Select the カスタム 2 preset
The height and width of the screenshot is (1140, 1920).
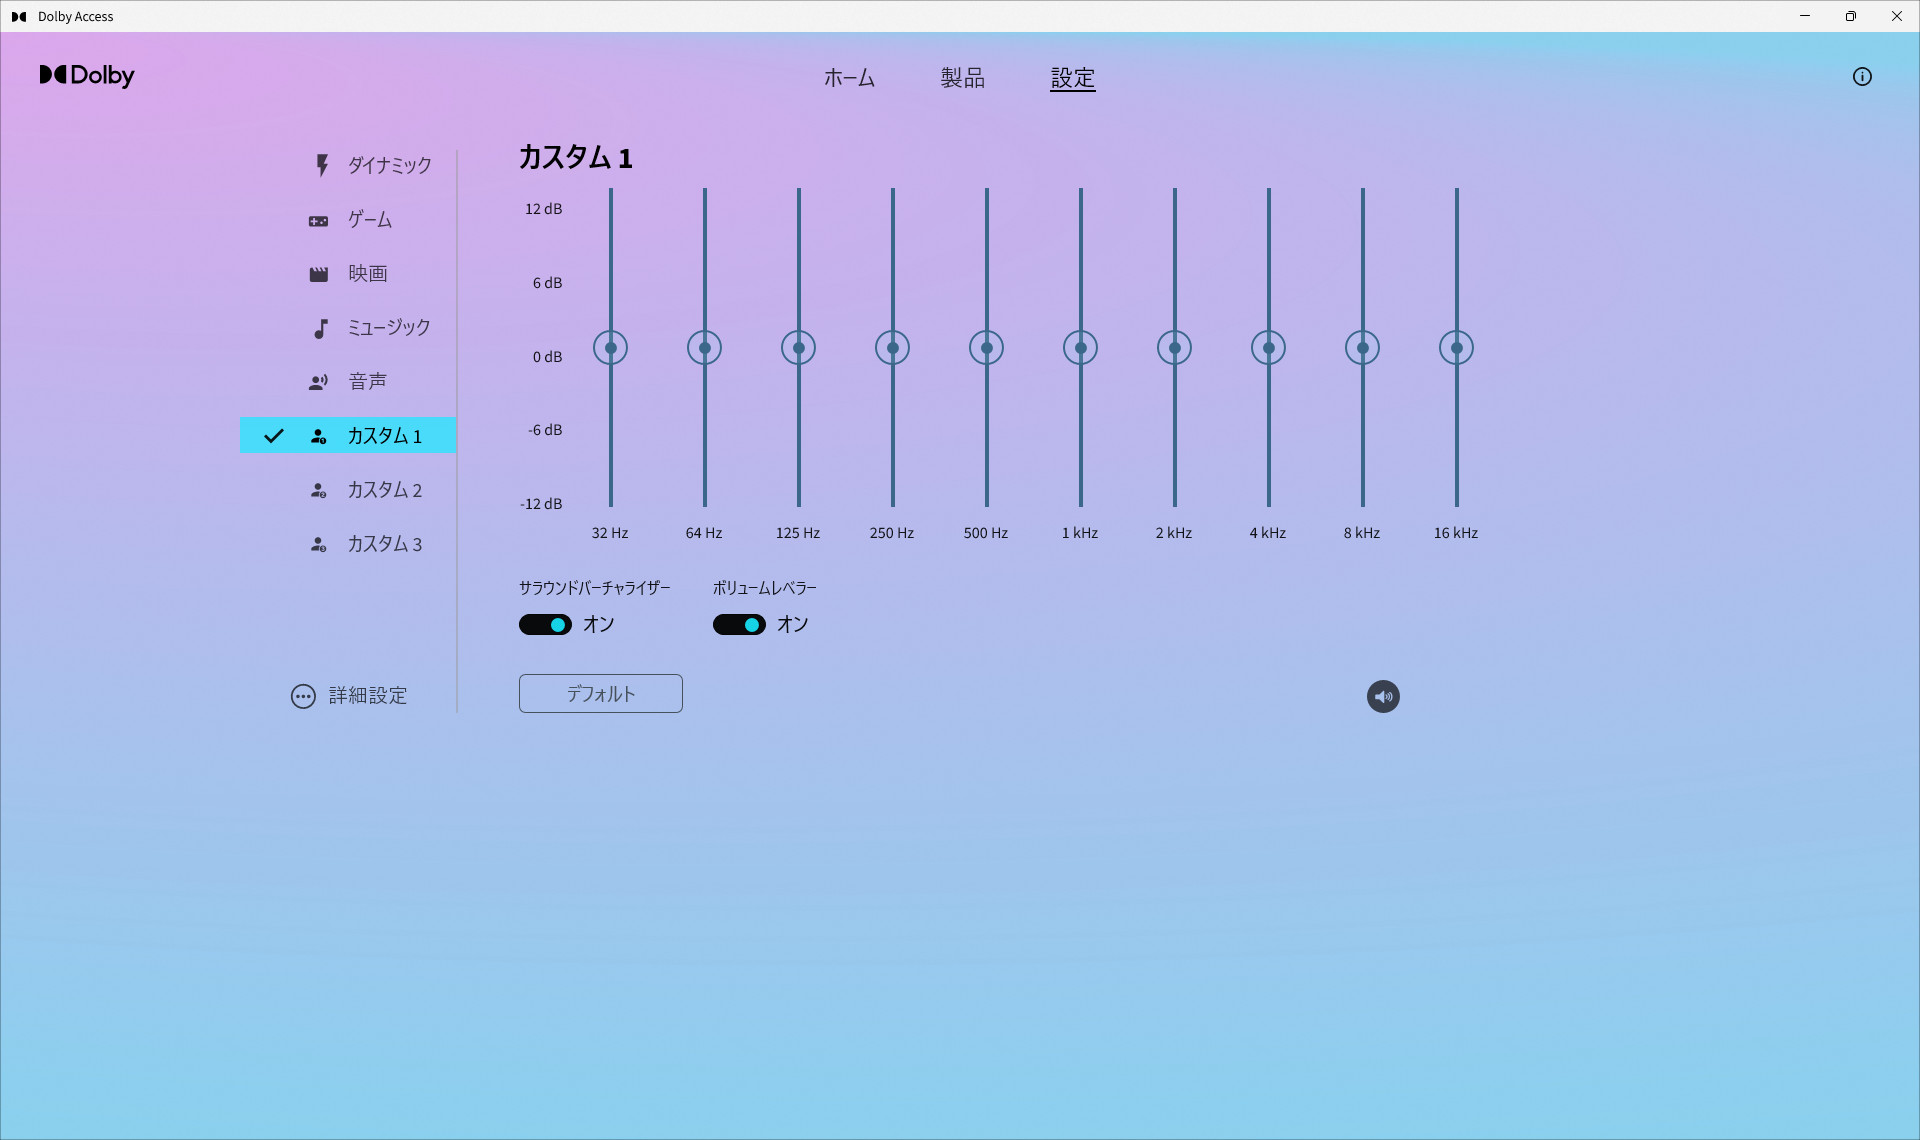click(384, 490)
